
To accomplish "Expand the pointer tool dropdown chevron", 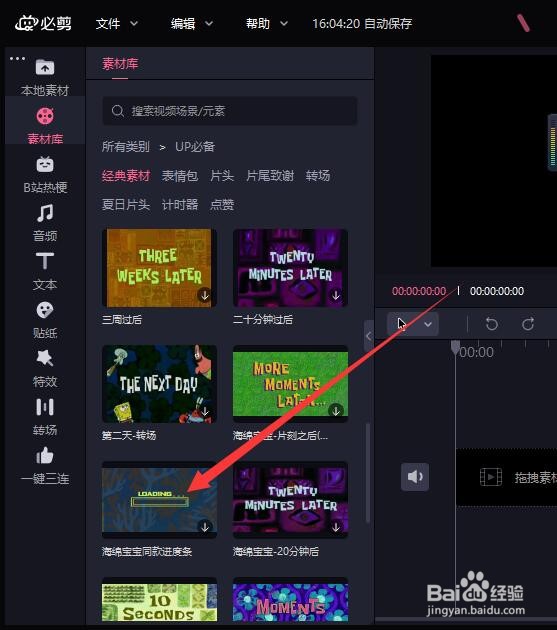I will (x=428, y=324).
